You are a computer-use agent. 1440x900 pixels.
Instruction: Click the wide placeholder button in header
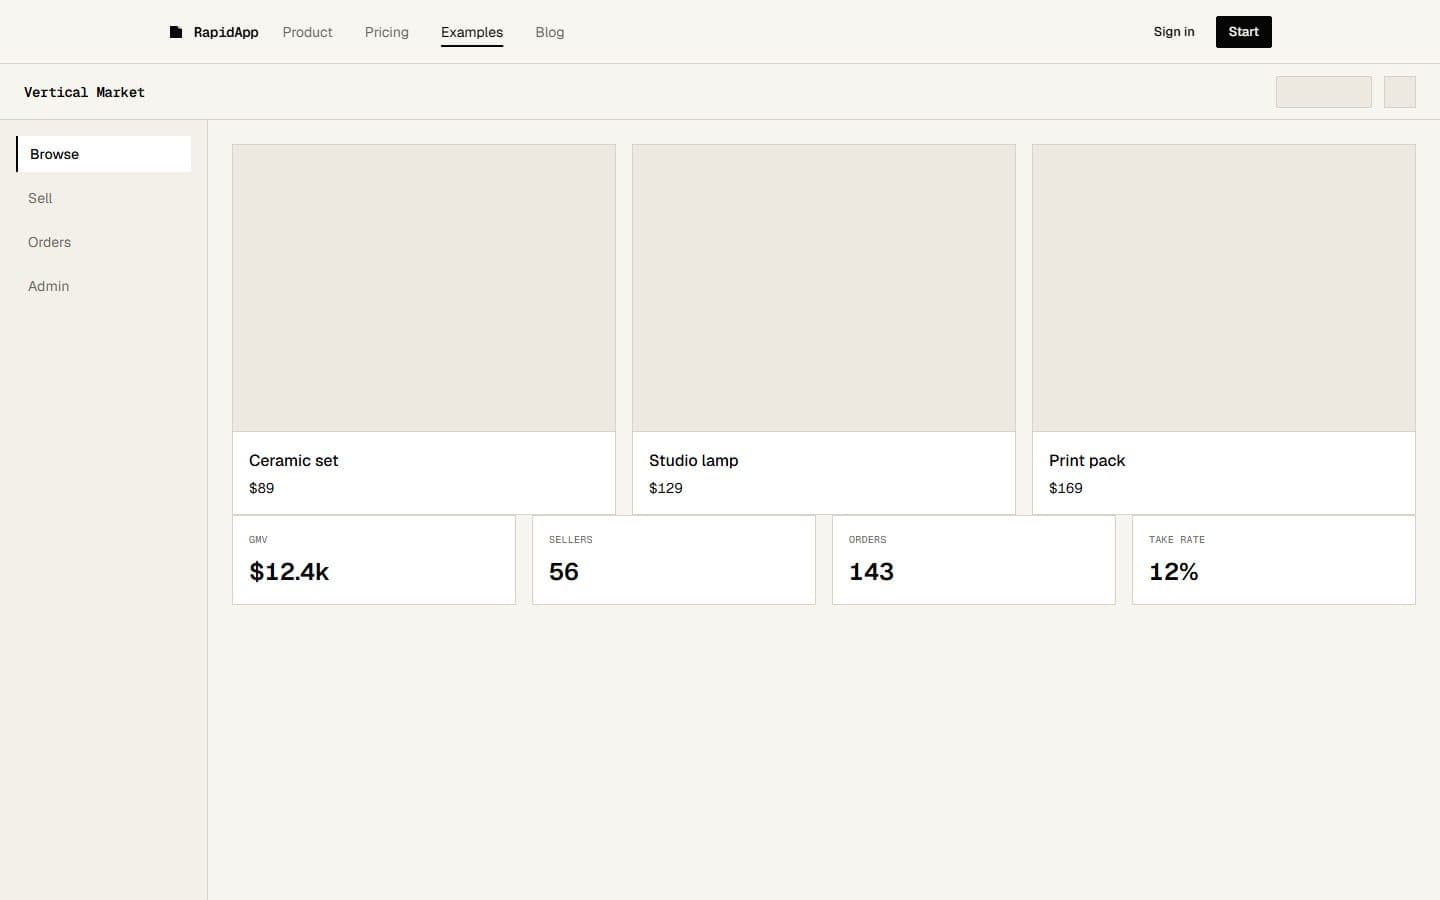1324,92
